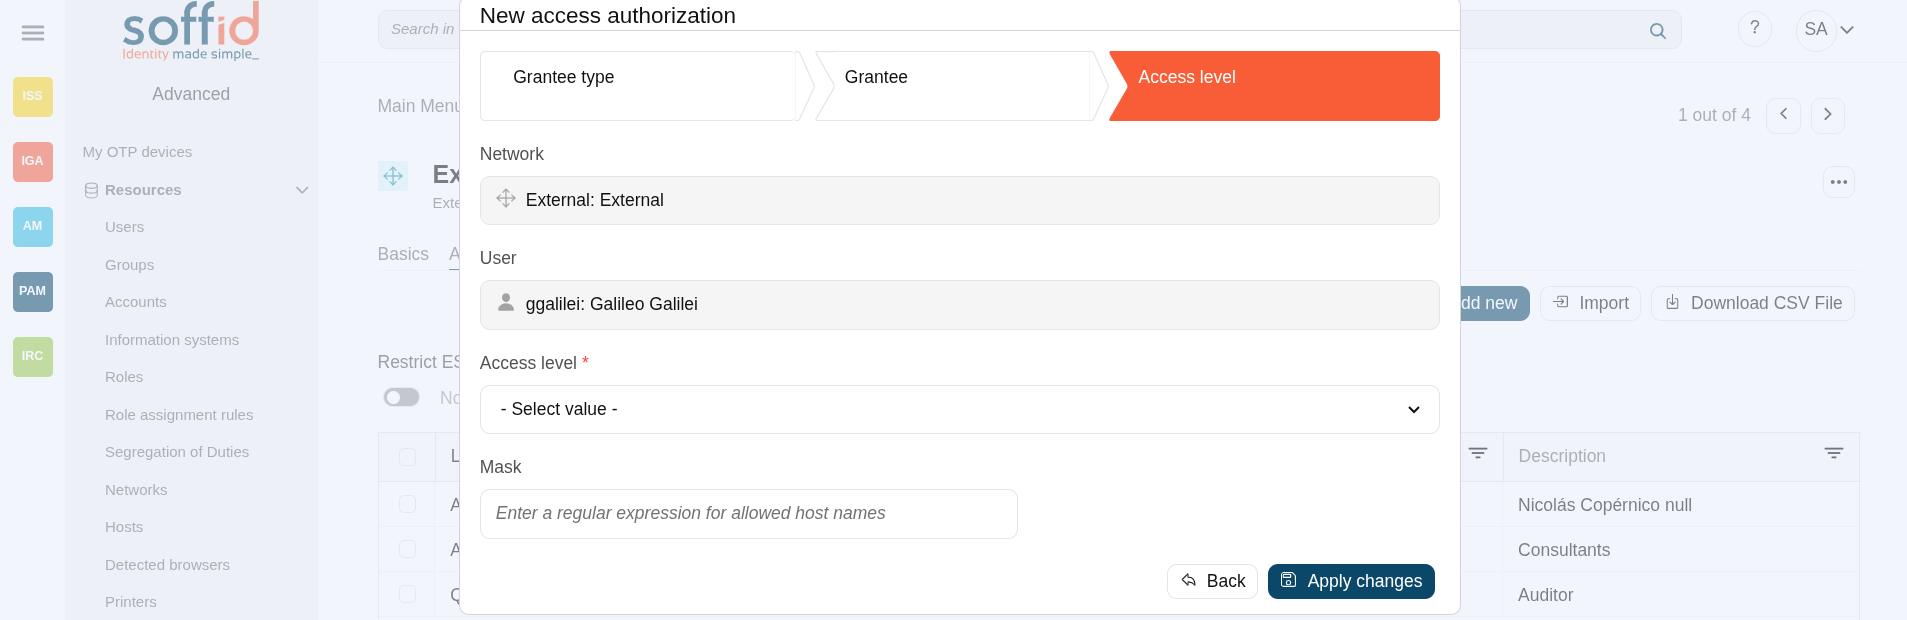
Task: Check the table header select-all checkbox
Action: [x=407, y=457]
